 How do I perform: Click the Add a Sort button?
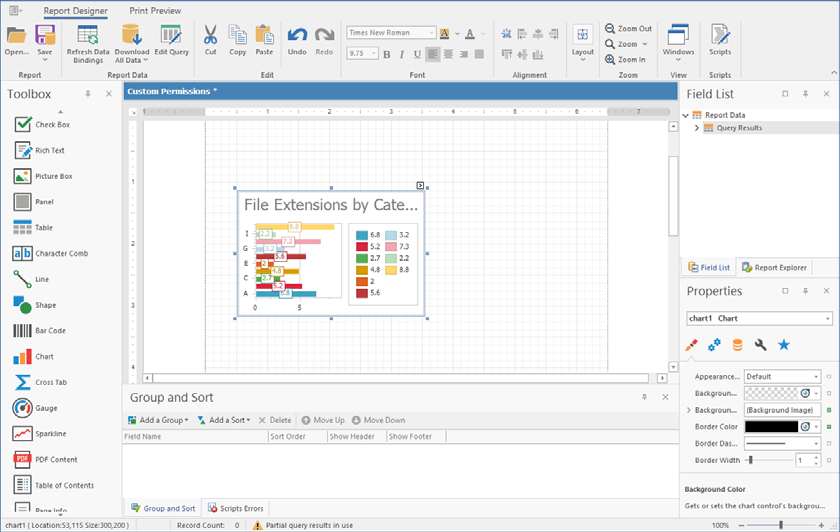[x=225, y=420]
